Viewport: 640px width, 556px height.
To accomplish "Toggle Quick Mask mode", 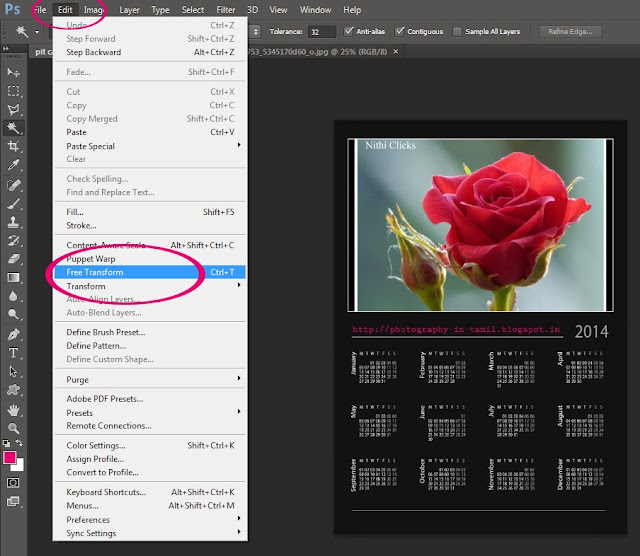I will [13, 483].
